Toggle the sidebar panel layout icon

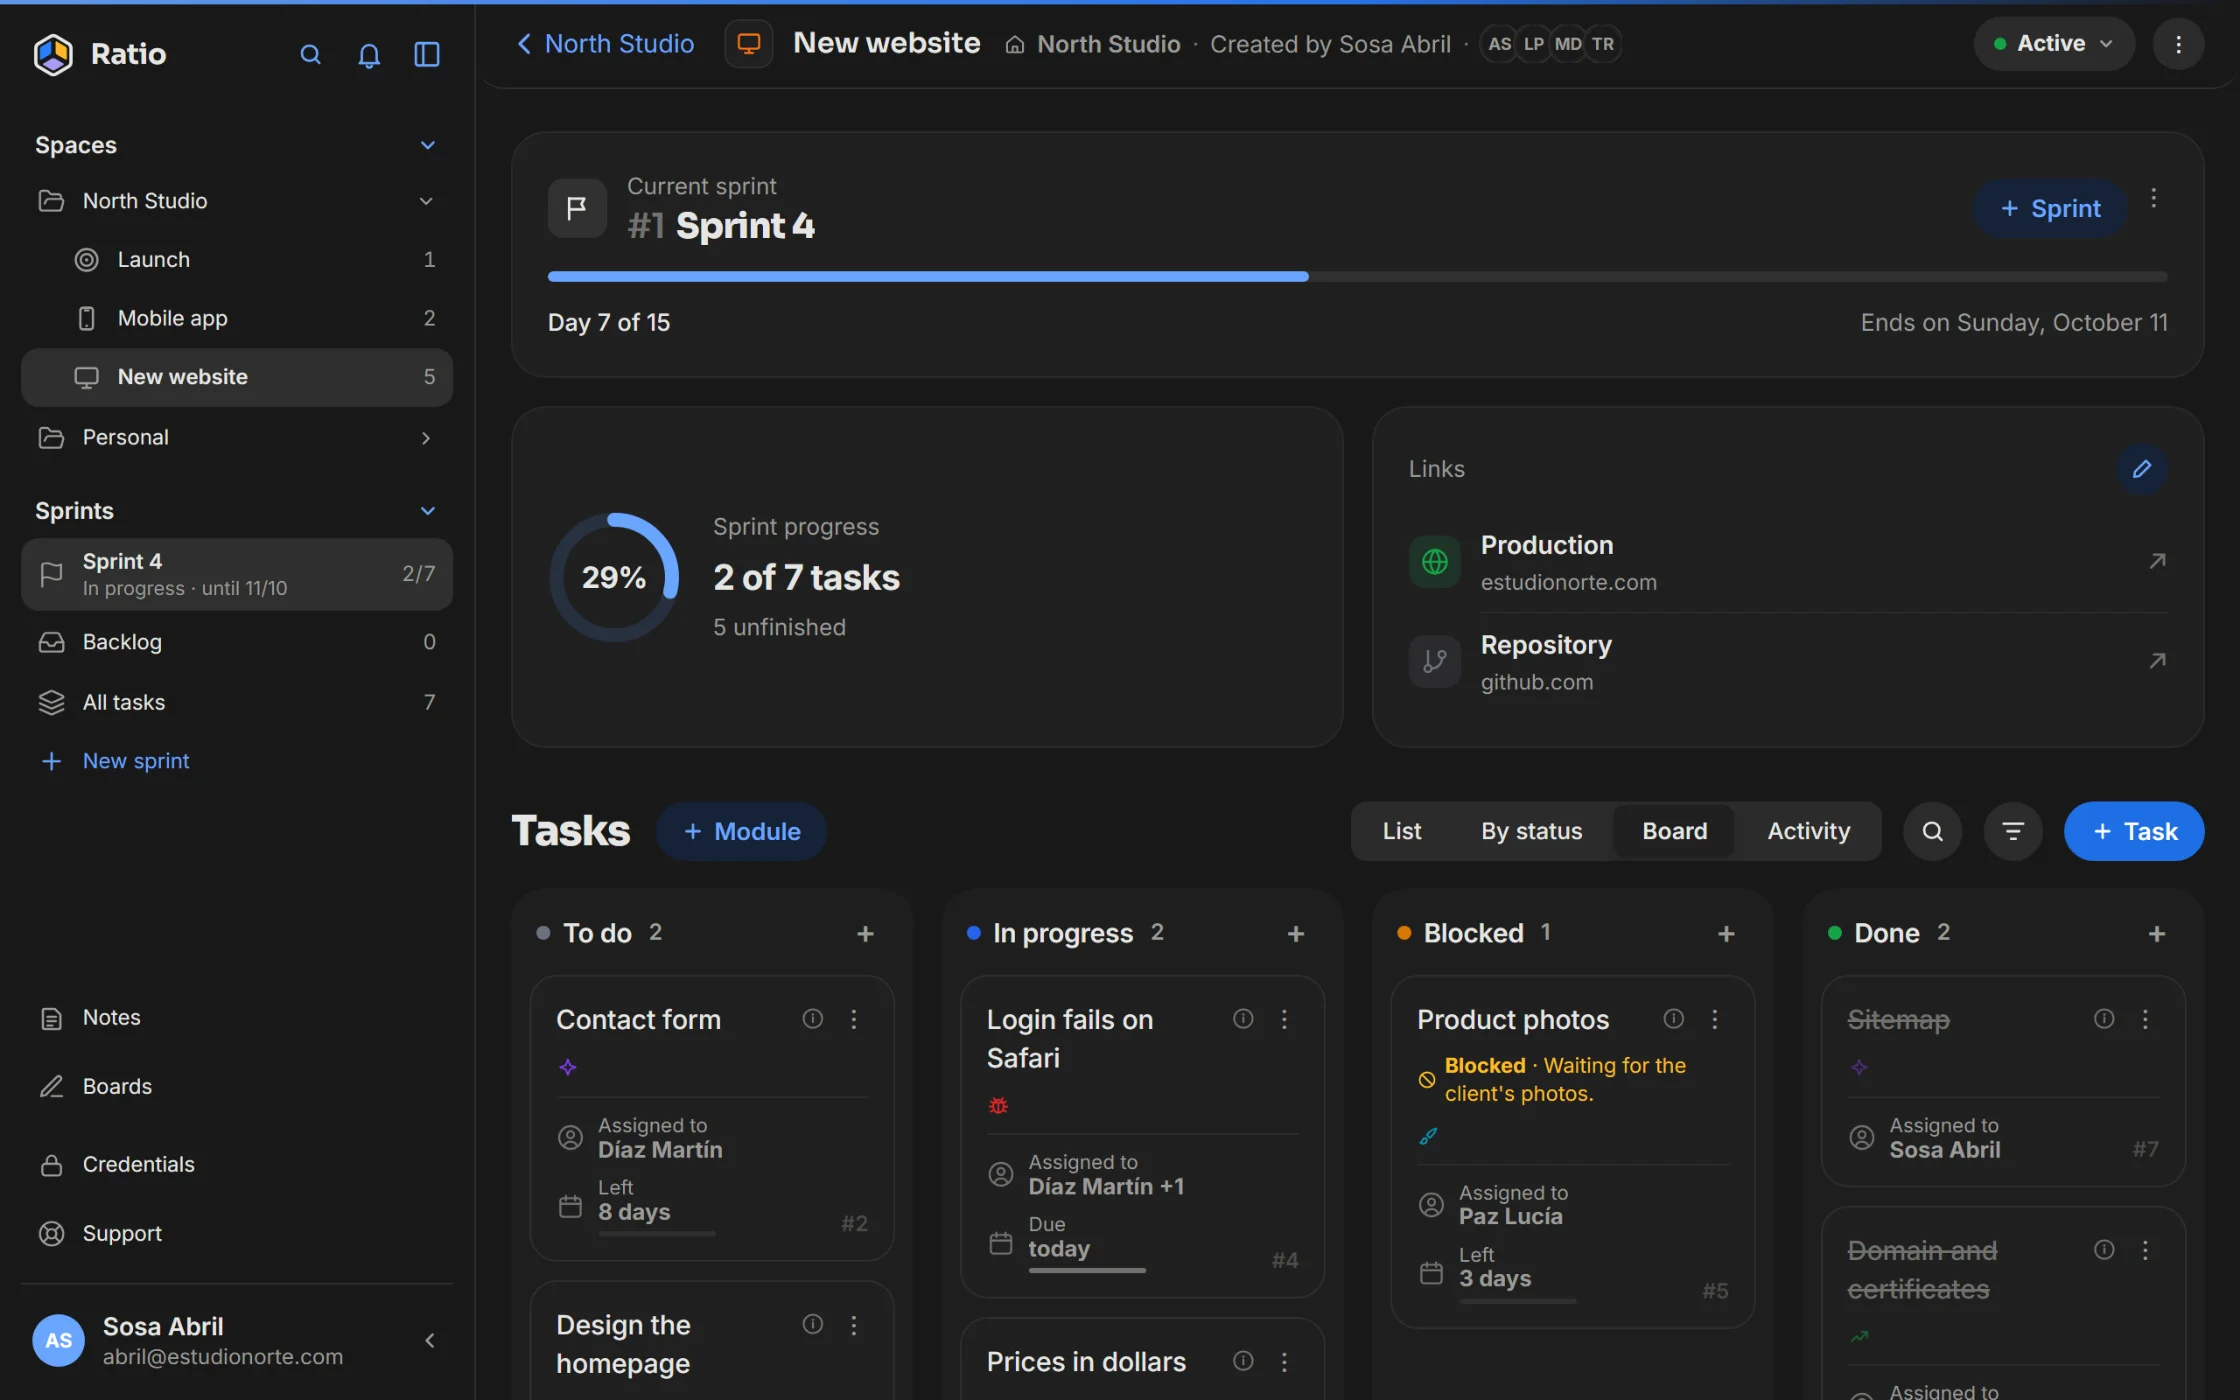[x=427, y=54]
